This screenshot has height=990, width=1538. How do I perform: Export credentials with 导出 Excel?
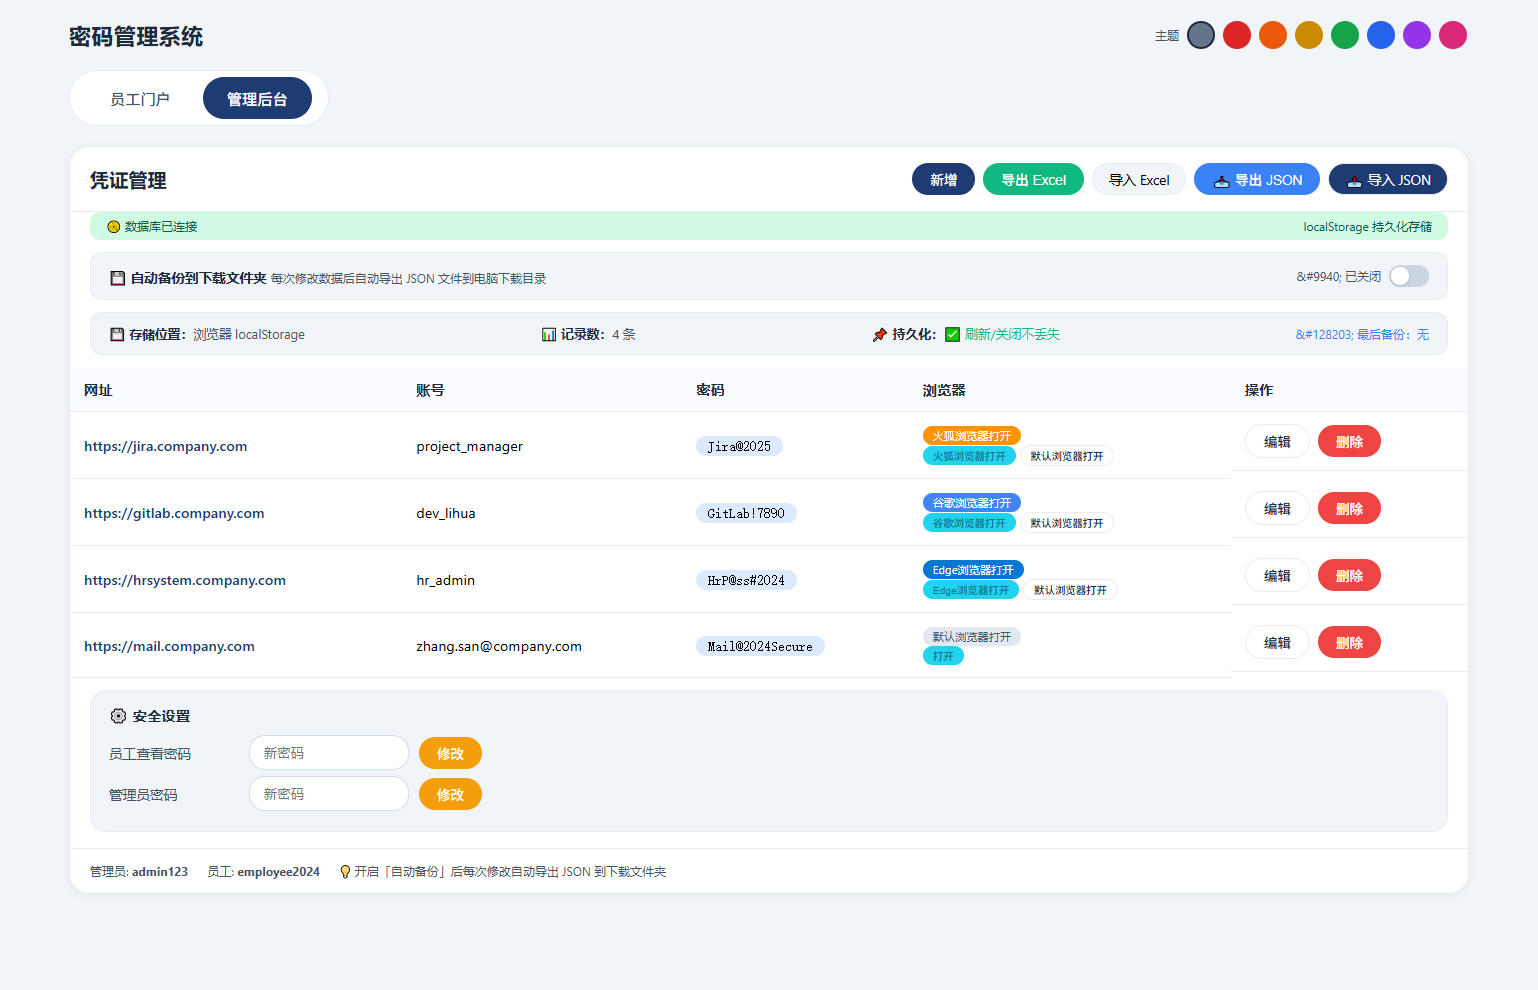(1033, 180)
